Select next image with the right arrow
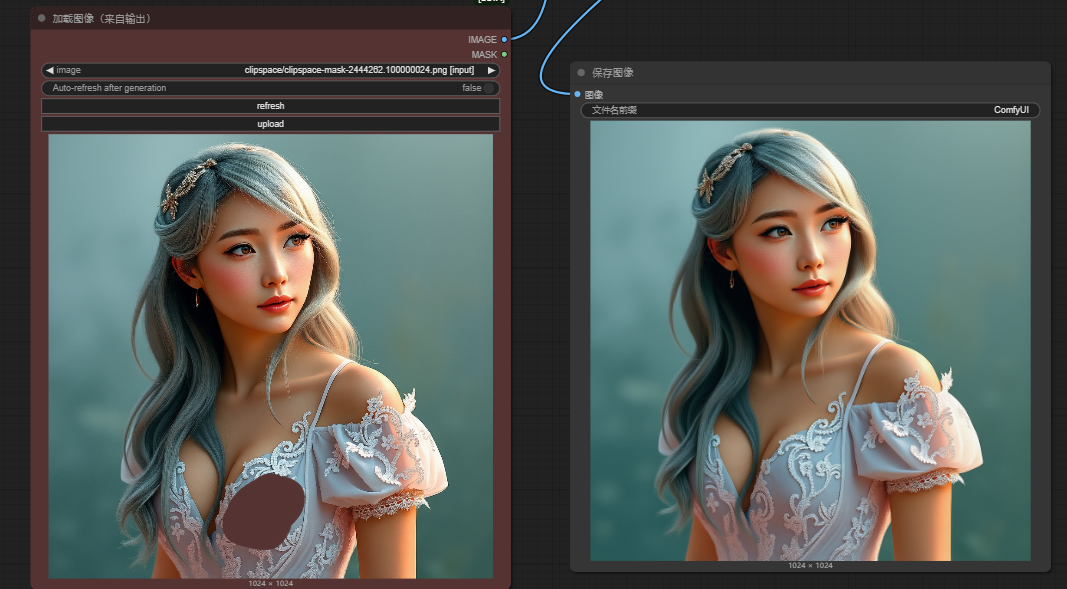The width and height of the screenshot is (1067, 589). click(x=490, y=70)
